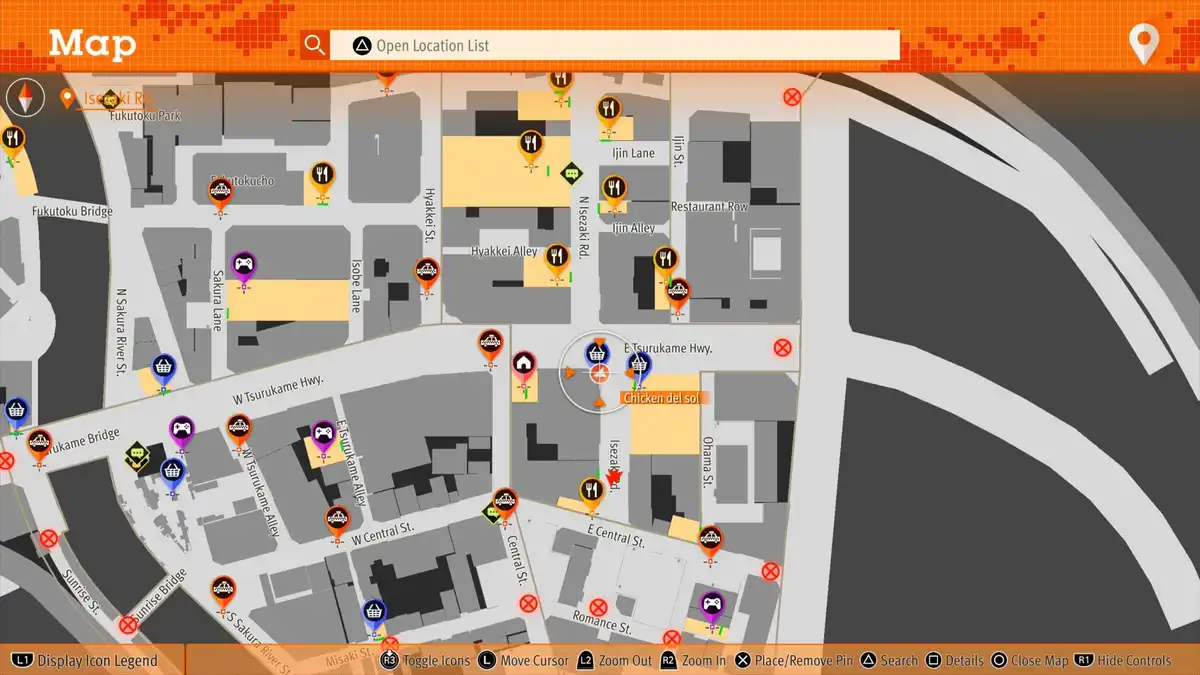Select the restaurant marker on Hyakkei Alley
The width and height of the screenshot is (1200, 675).
click(x=557, y=258)
